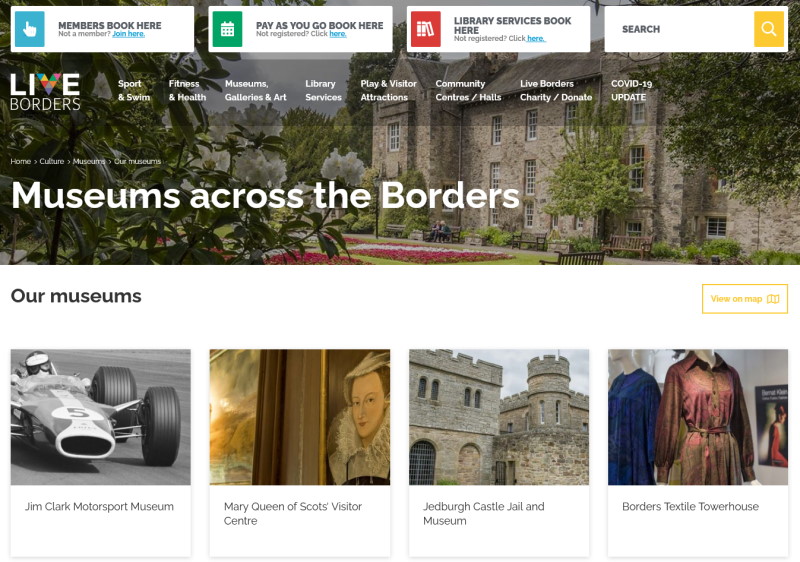Open the Mary Queen of Scots portrait thumbnail
Image resolution: width=800 pixels, height=562 pixels.
click(x=300, y=417)
